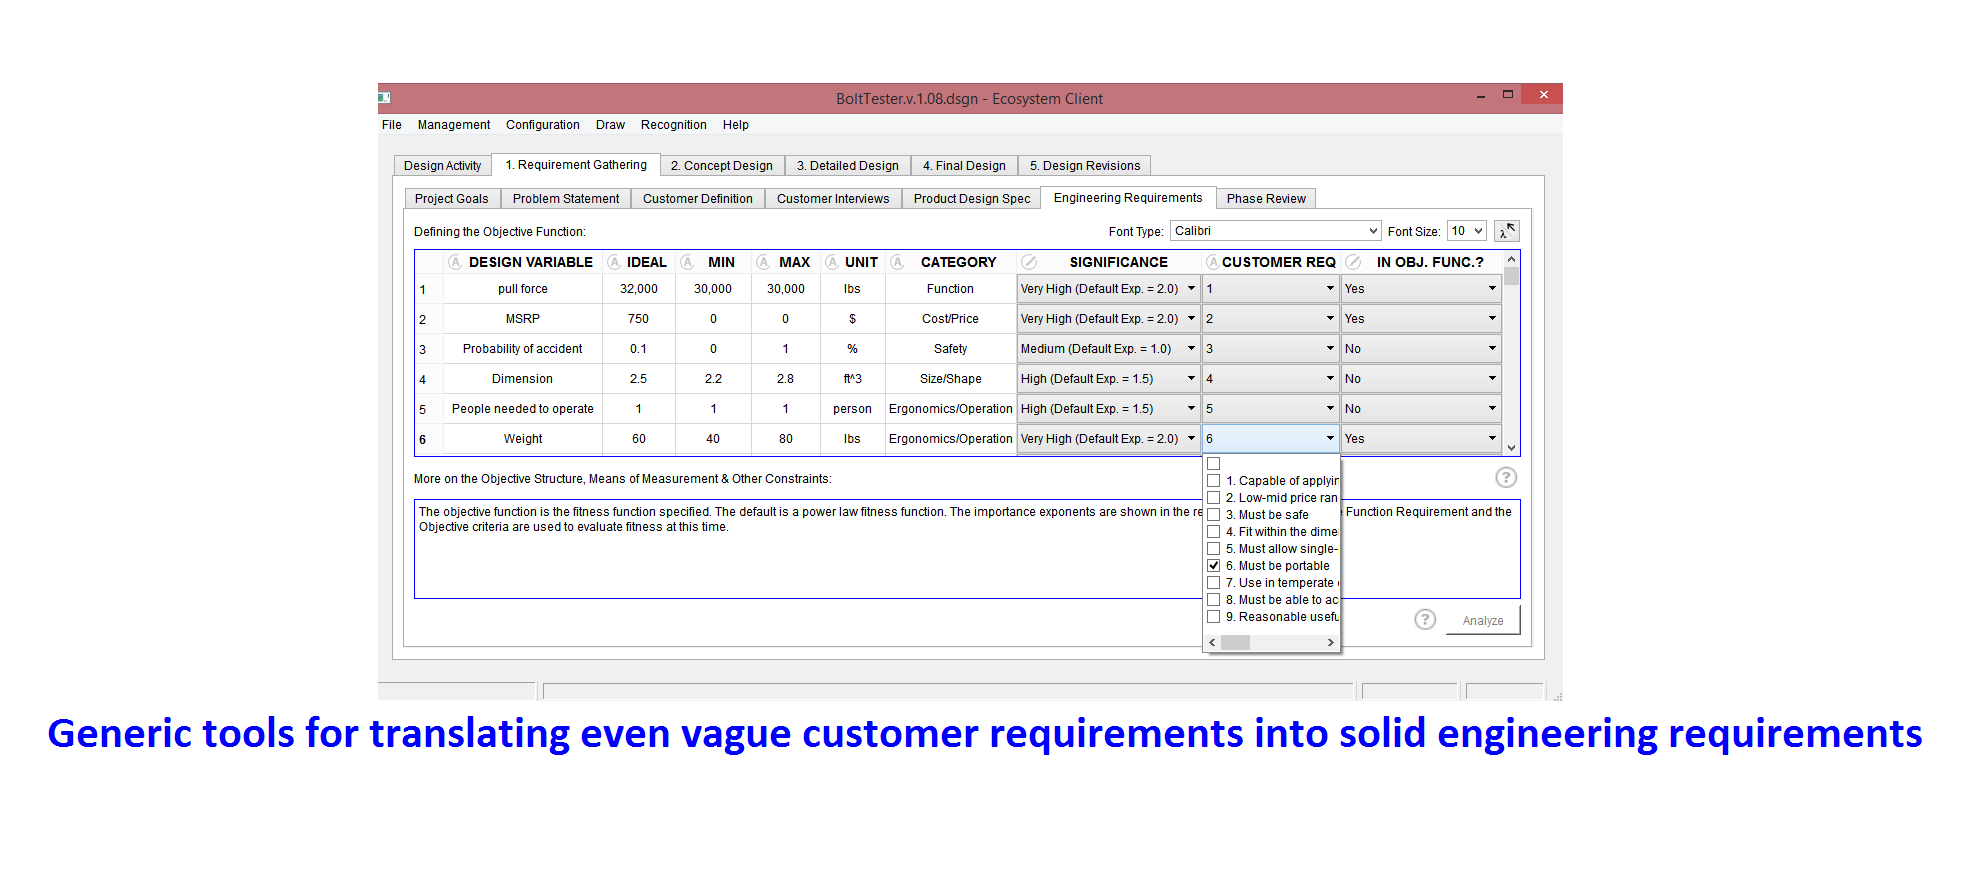Click the objective structure notes text area

pyautogui.click(x=800, y=560)
